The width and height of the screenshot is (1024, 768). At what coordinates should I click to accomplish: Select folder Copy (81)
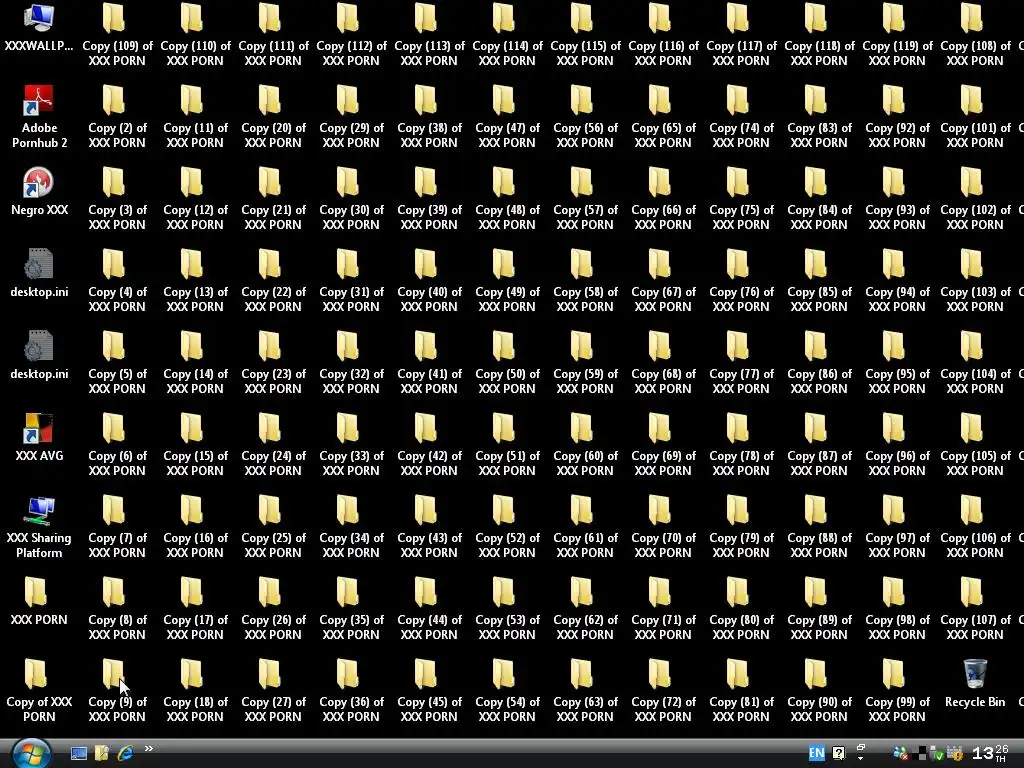(x=741, y=691)
